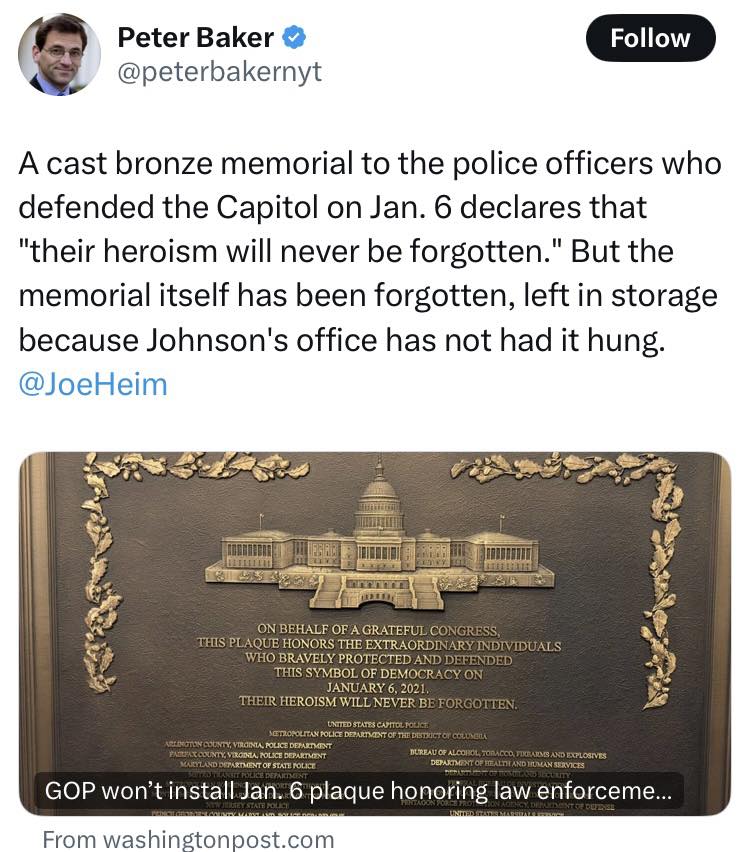This screenshot has width=750, height=852.
Task: Click the Follow button
Action: (650, 39)
